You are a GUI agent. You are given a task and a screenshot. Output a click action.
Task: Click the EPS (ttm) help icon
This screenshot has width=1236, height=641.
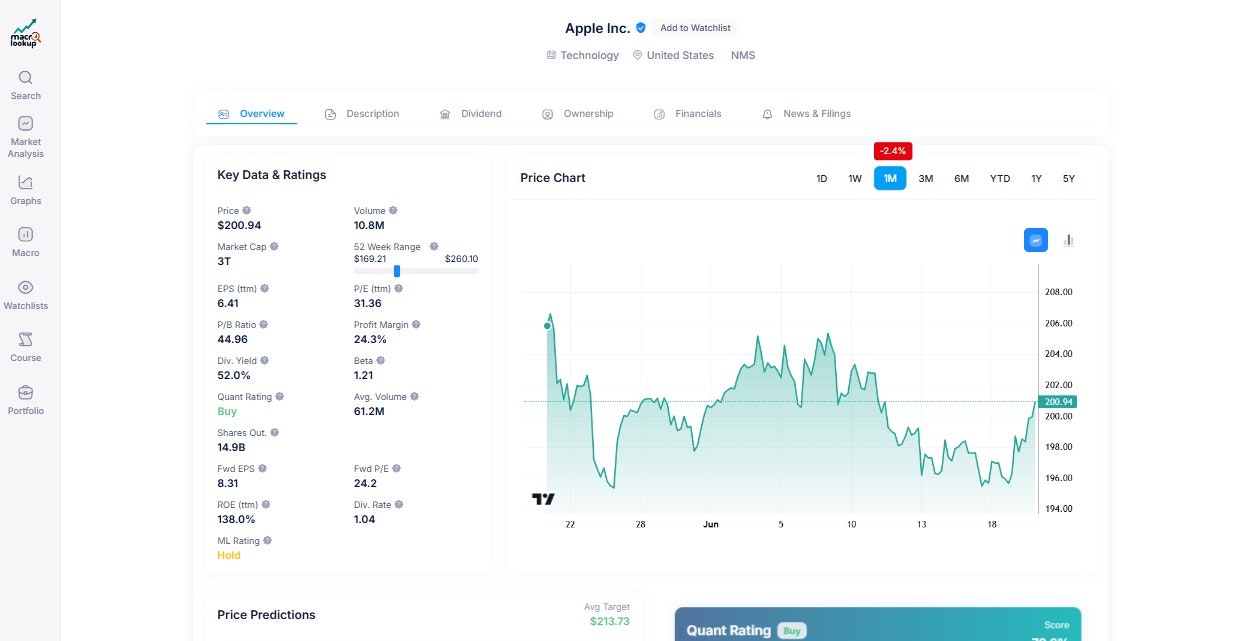tap(264, 289)
